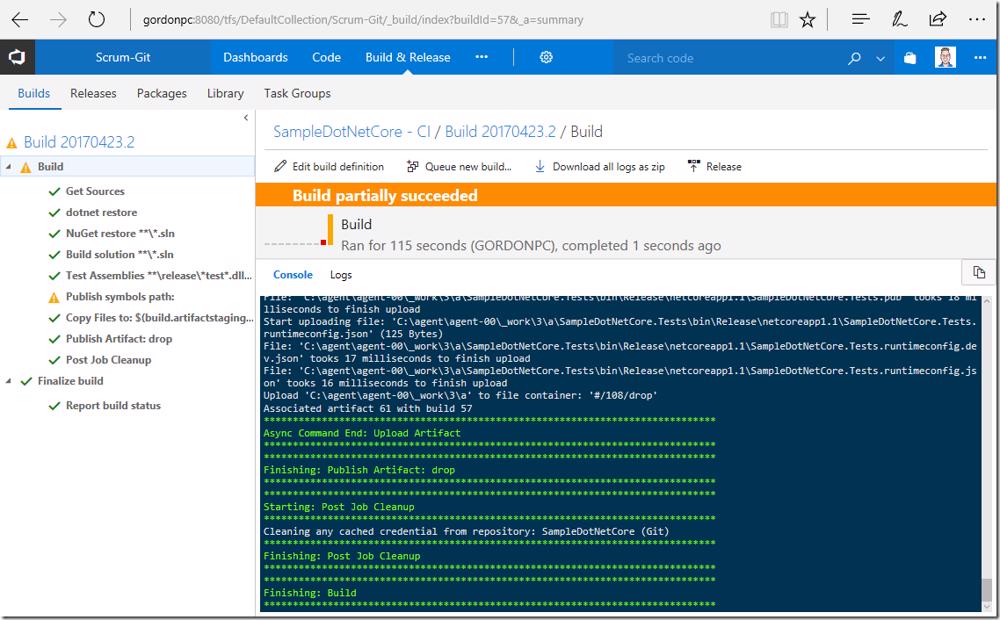Open the shopping bag marketplace icon
The width and height of the screenshot is (1000, 620).
coord(910,58)
